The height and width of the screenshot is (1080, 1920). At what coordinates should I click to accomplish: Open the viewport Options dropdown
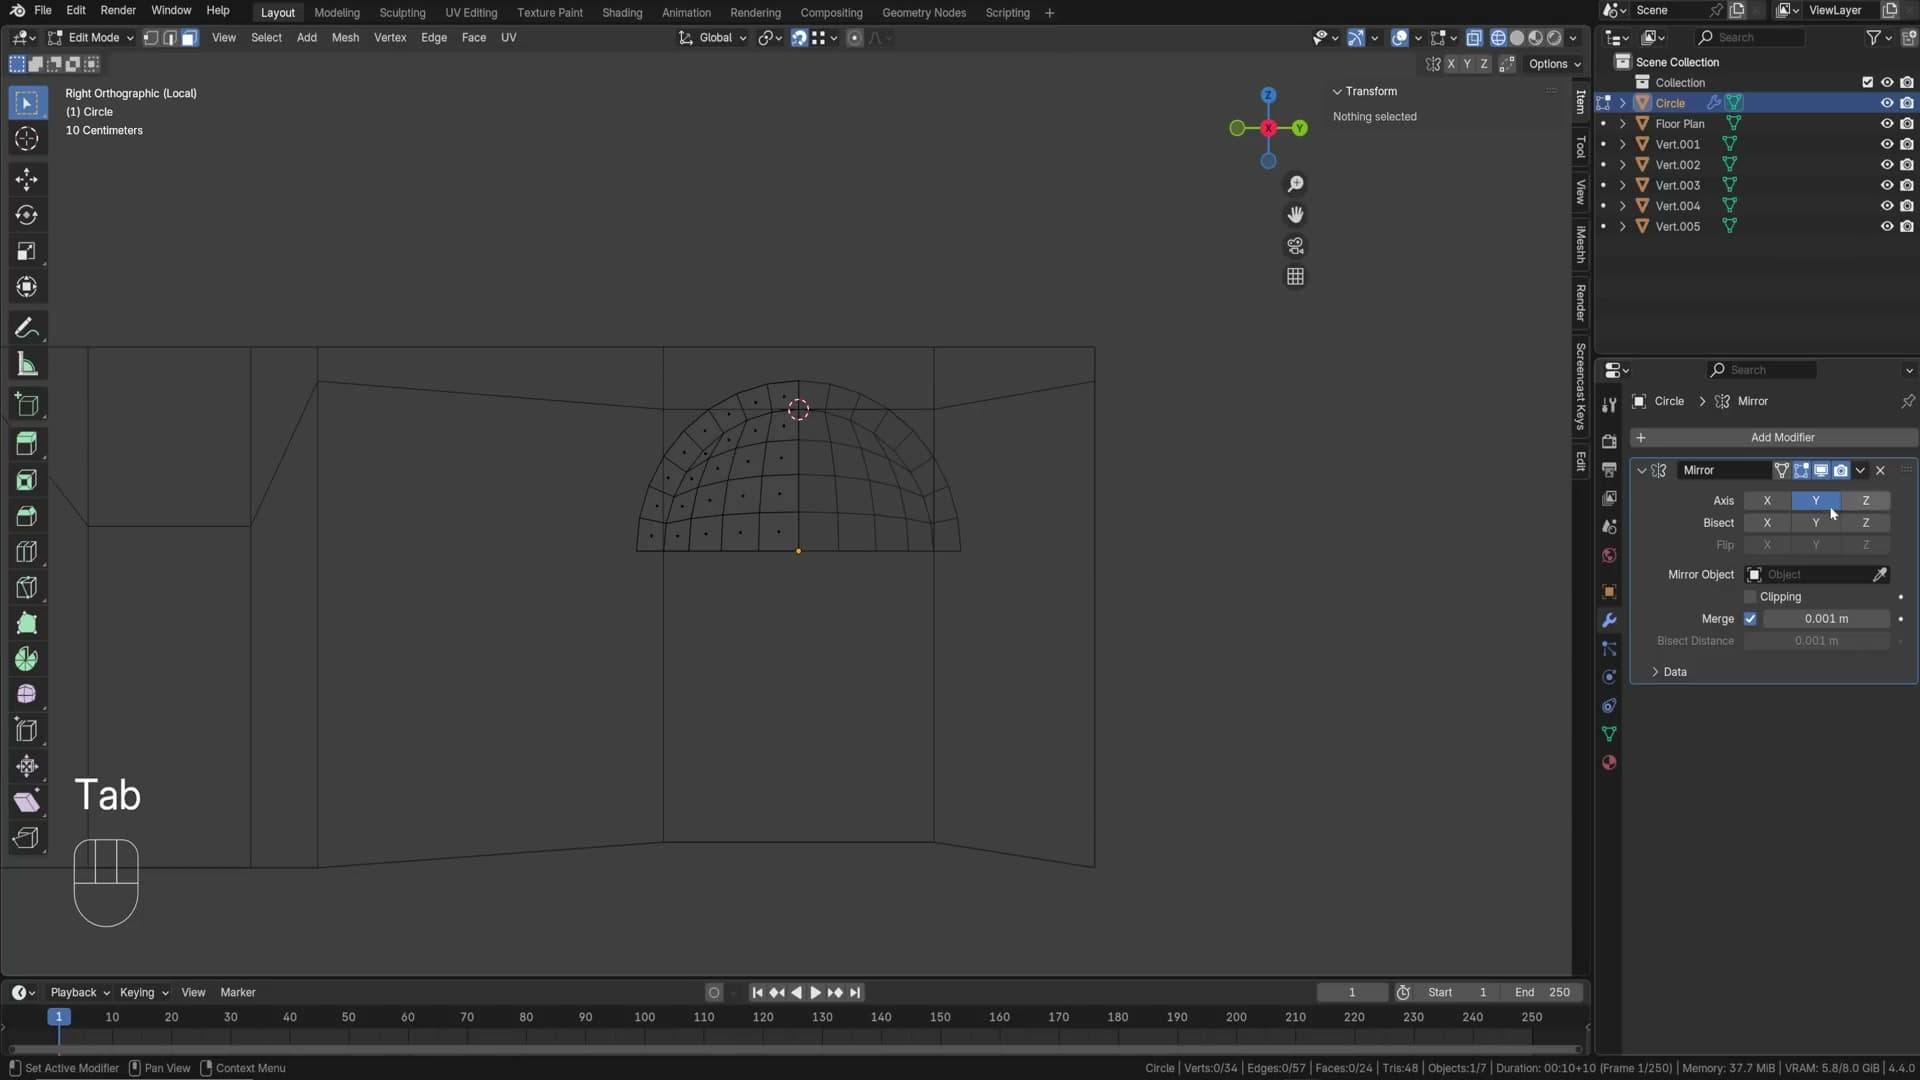coord(1555,64)
